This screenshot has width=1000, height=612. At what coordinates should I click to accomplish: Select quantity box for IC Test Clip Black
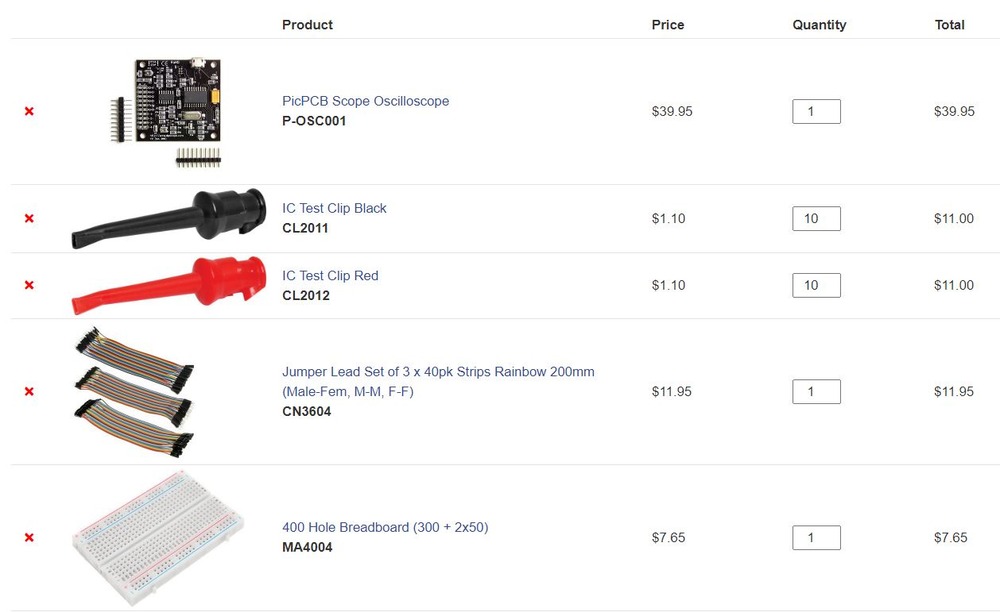click(x=816, y=219)
